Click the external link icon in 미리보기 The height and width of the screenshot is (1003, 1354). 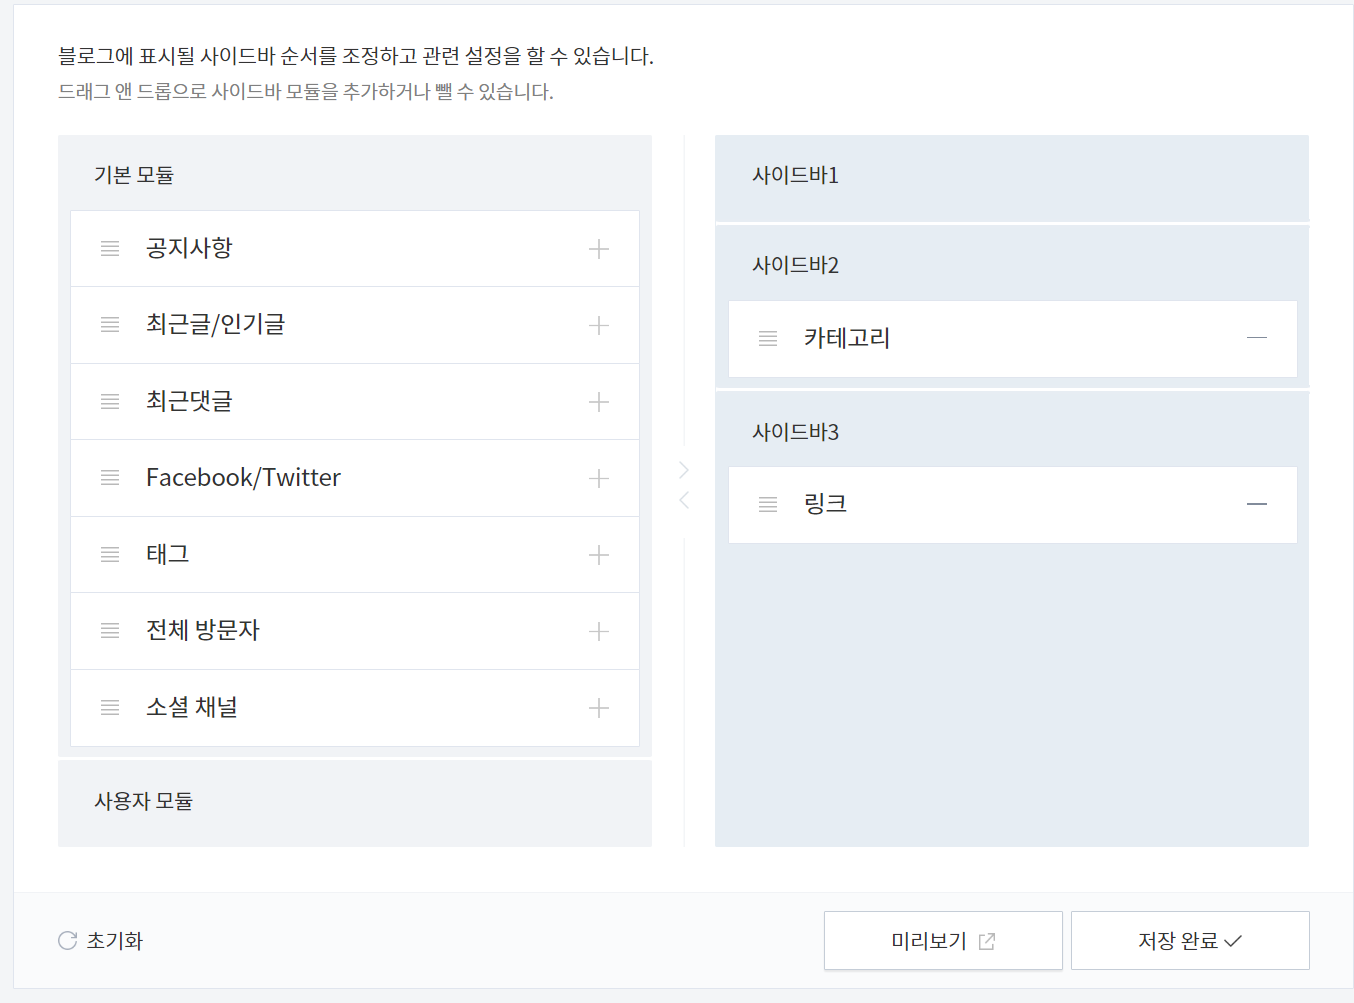(988, 940)
